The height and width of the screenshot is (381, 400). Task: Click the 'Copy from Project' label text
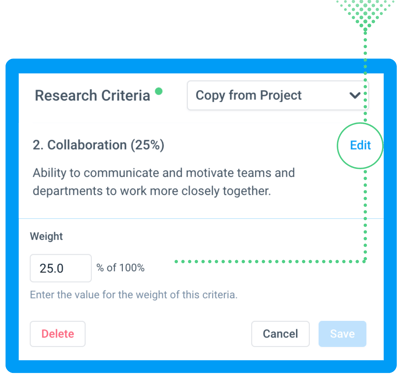coord(248,95)
